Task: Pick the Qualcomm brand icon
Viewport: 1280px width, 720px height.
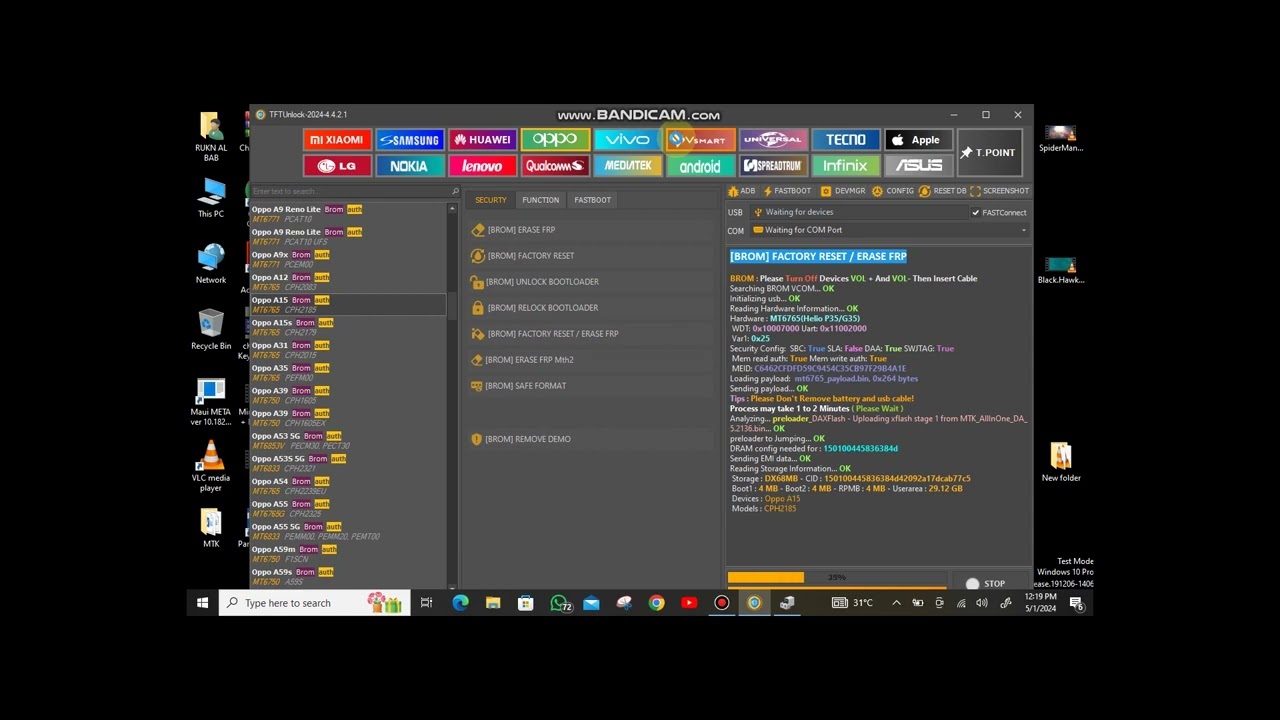Action: [x=555, y=166]
